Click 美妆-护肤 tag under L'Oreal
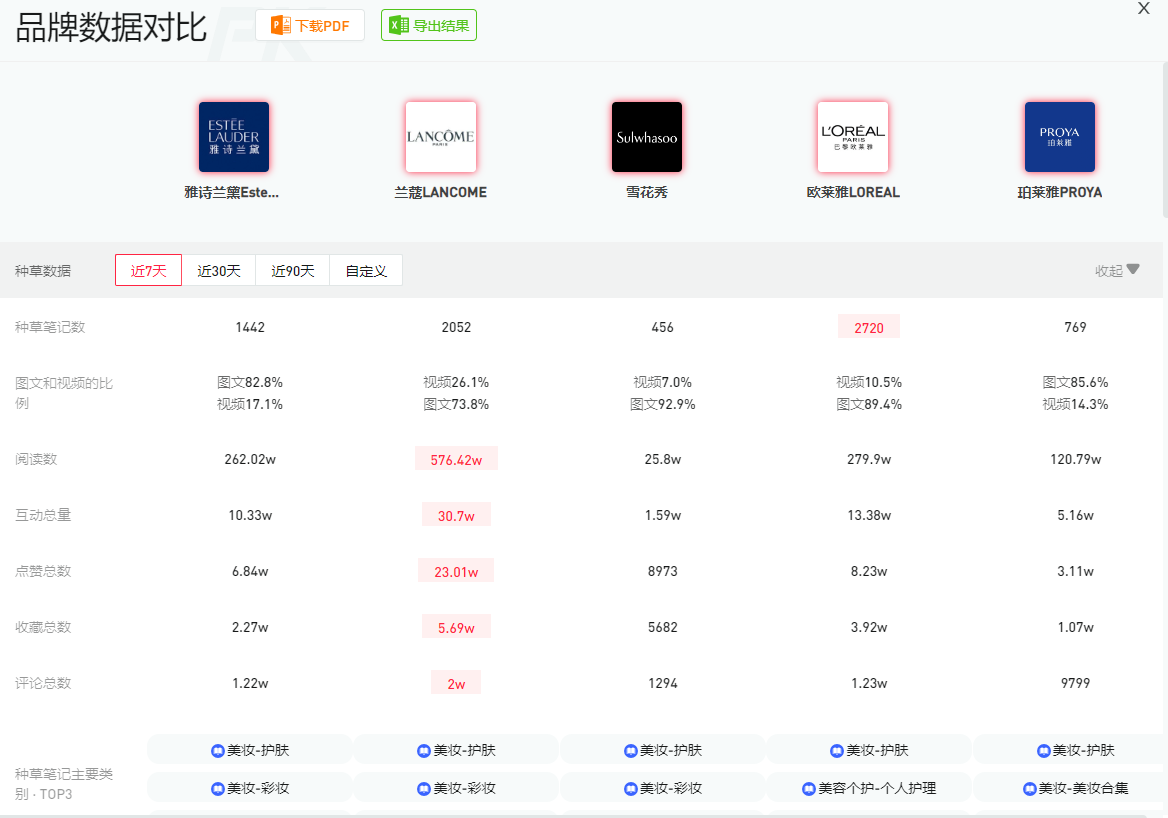The image size is (1168, 818). [869, 750]
